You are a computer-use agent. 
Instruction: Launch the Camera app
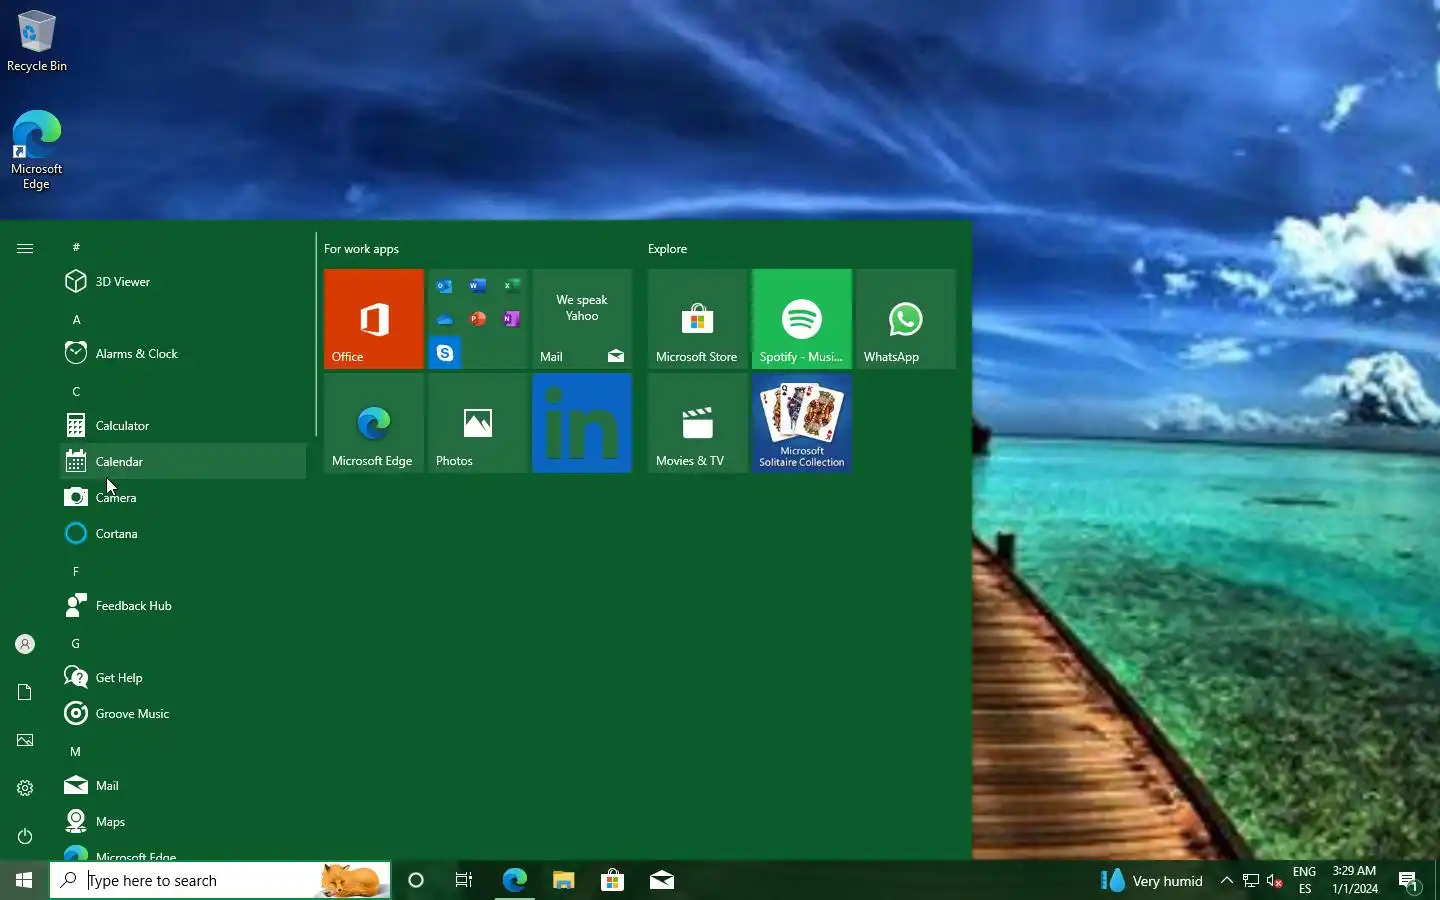[x=183, y=498]
